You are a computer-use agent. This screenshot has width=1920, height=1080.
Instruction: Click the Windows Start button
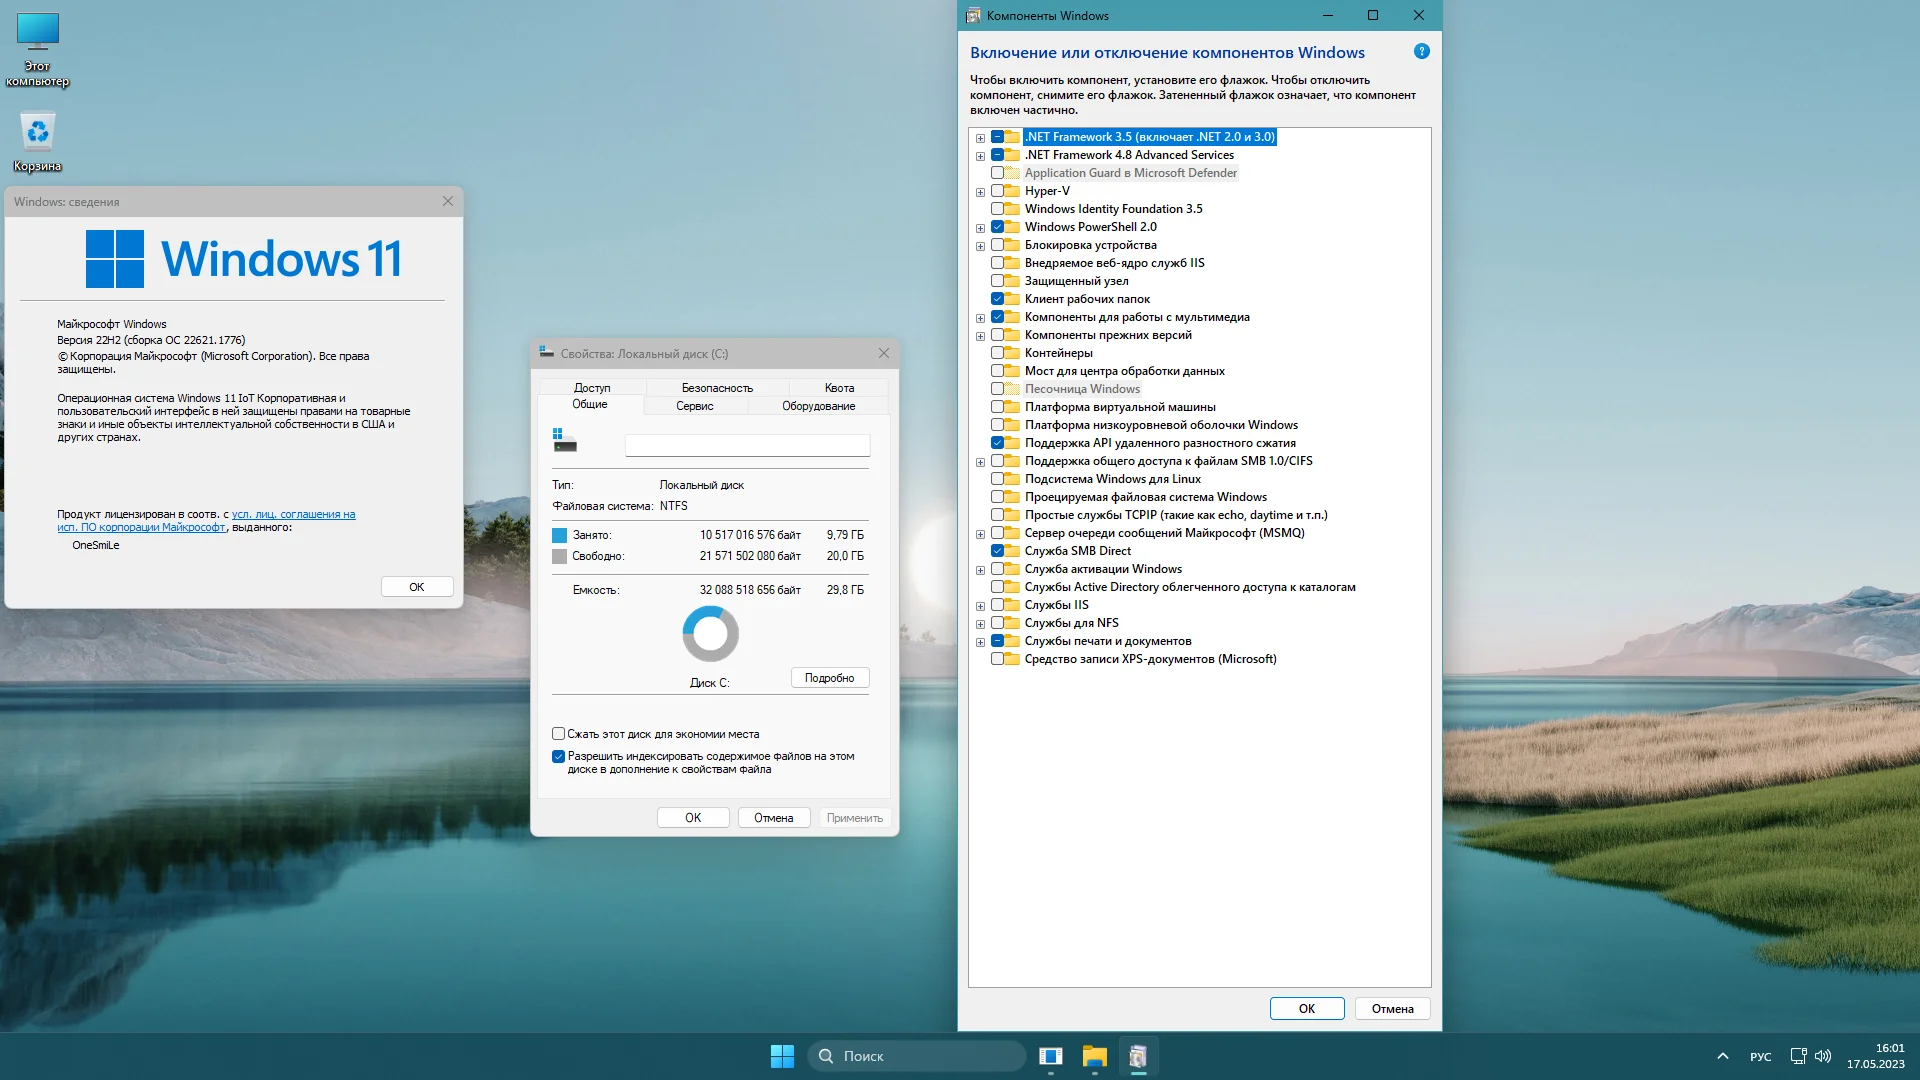pos(782,1056)
